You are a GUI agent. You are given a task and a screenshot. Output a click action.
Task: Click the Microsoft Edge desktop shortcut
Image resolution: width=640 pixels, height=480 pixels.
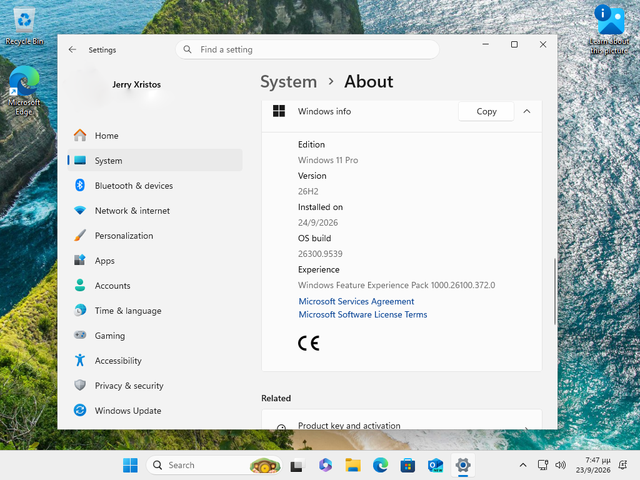click(24, 91)
